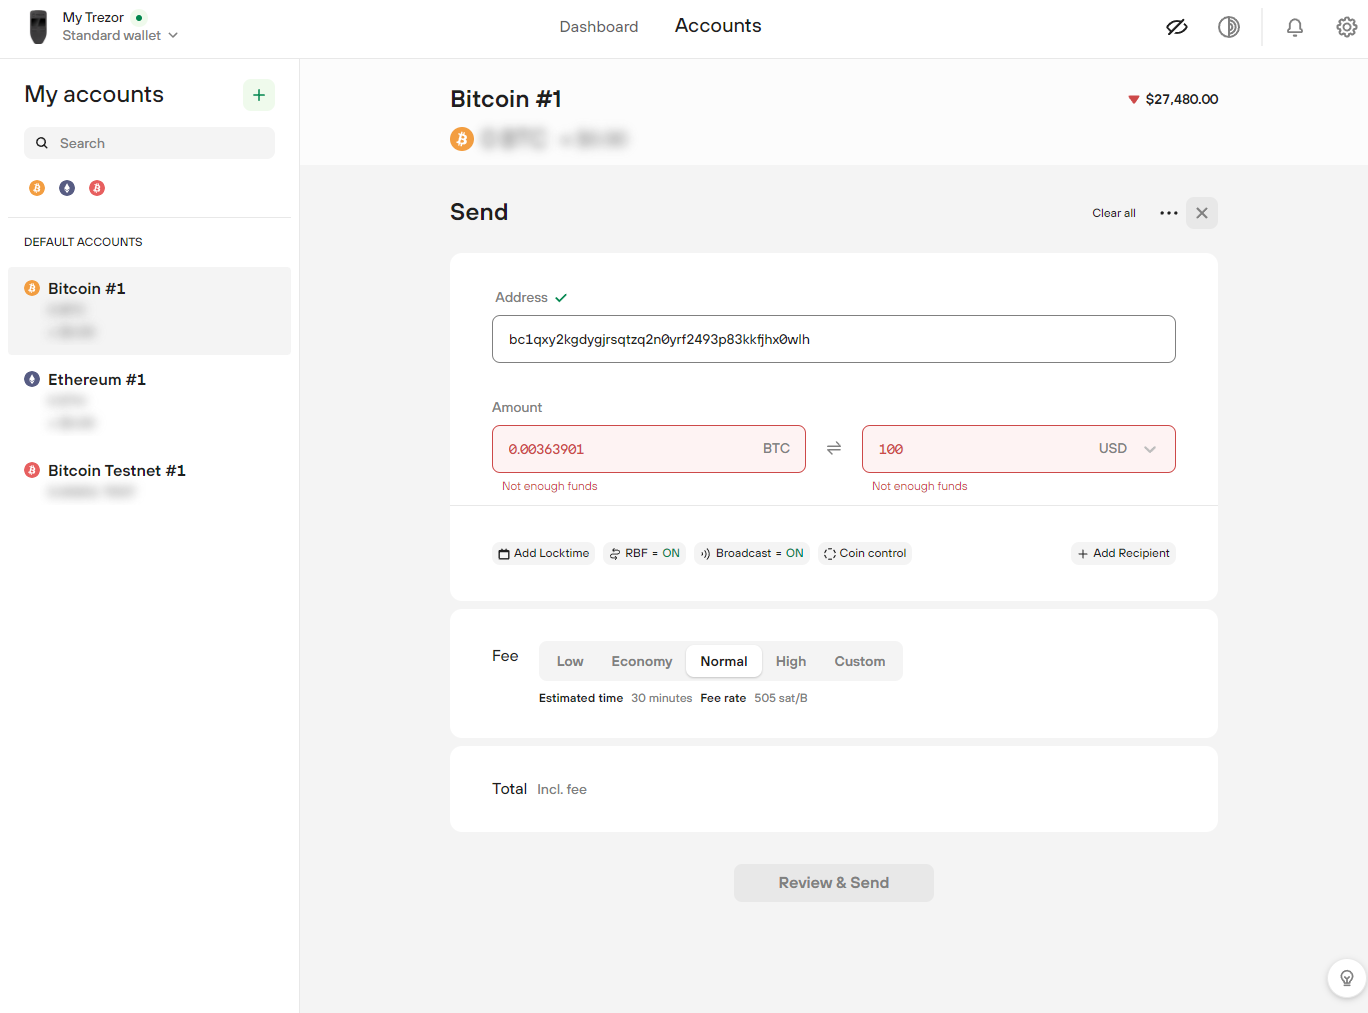This screenshot has height=1013, width=1368.
Task: Click the 505 sat/B fee rate value
Action: click(x=781, y=698)
